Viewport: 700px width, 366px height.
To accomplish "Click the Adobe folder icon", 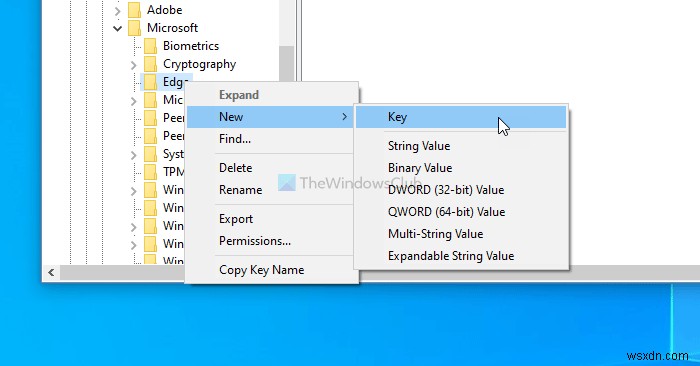I will (x=134, y=10).
